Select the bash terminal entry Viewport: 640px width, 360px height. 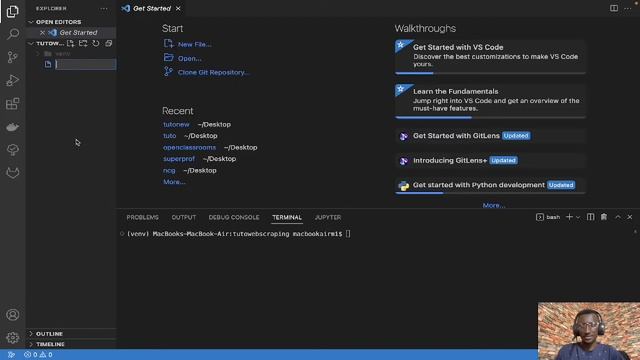click(548, 217)
